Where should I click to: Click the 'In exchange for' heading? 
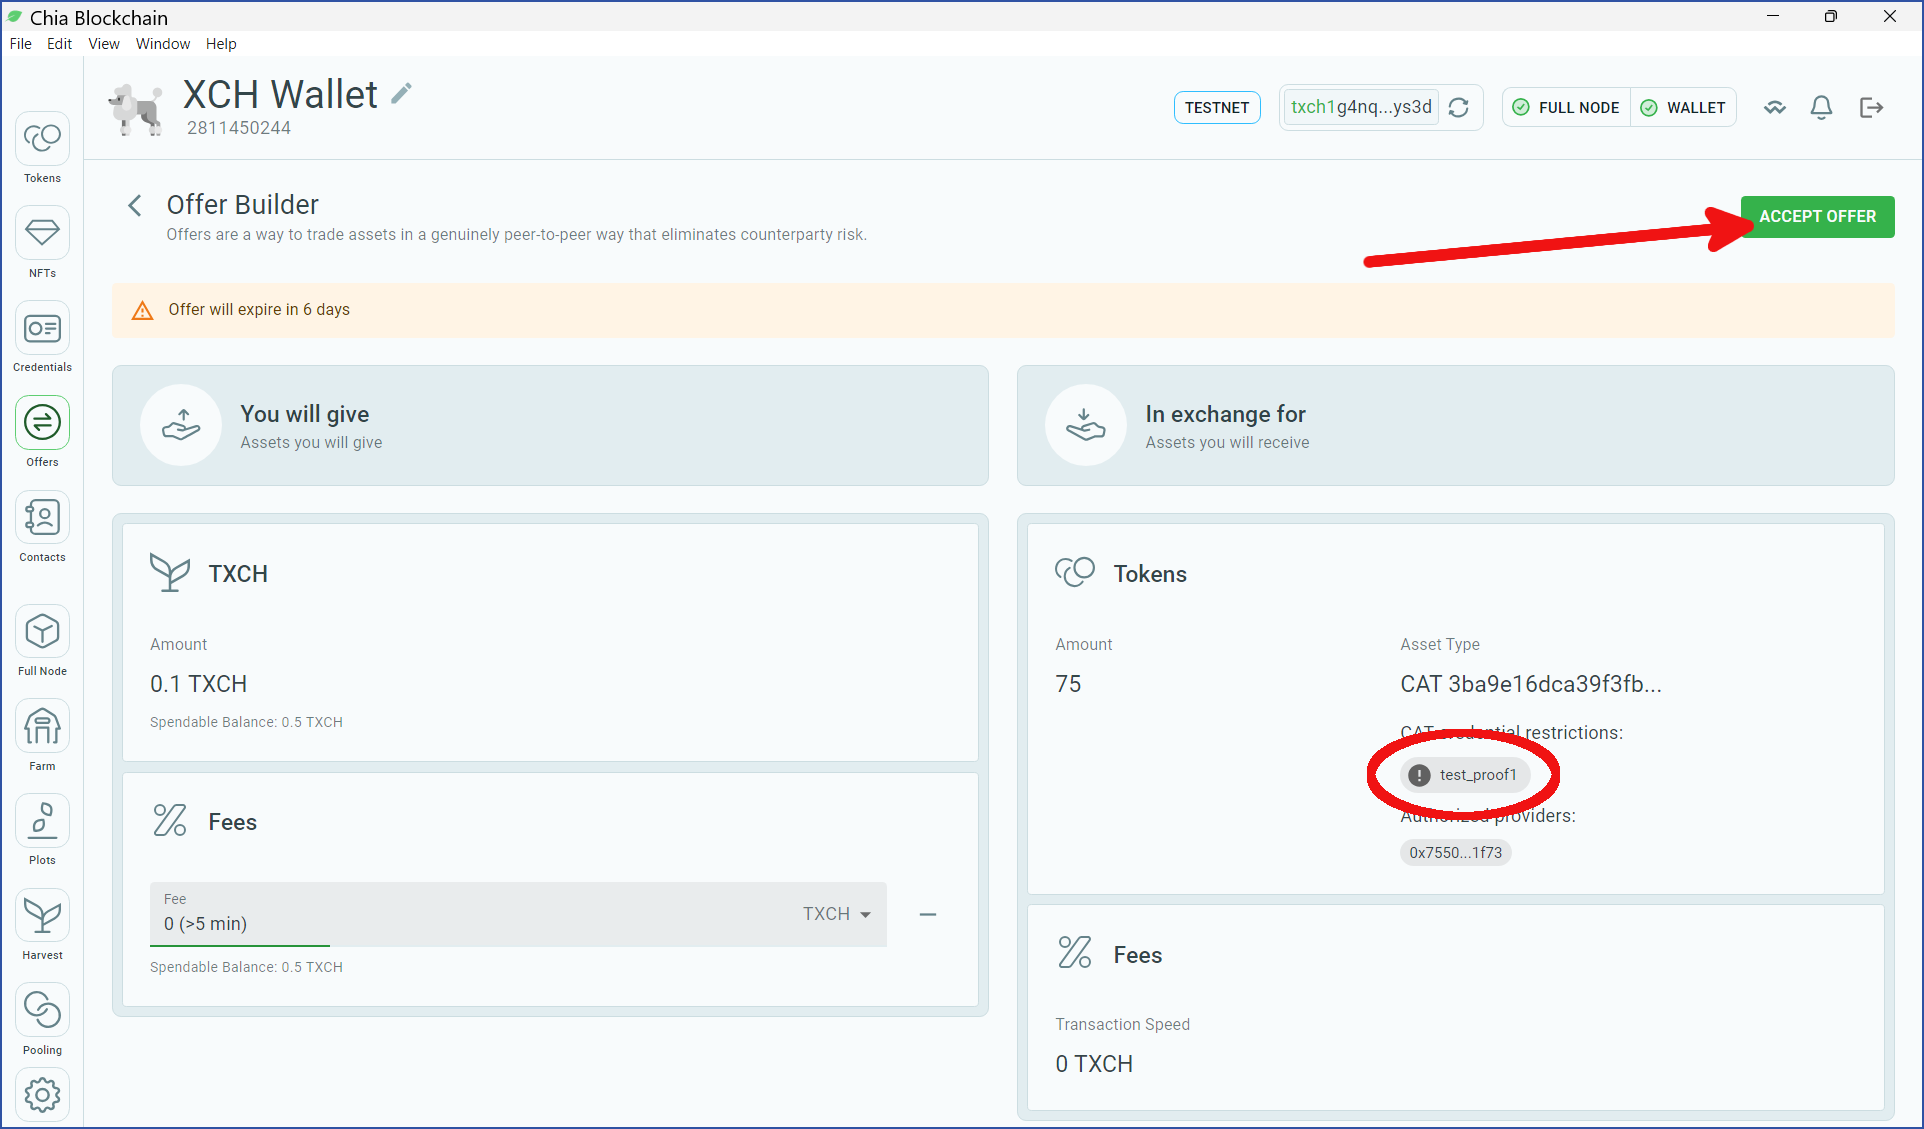[1226, 414]
